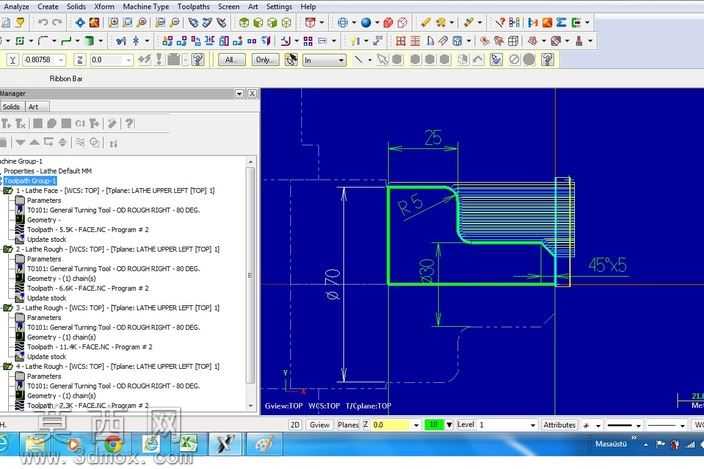Open the Level 1 dropdown
Viewport: 704px width, 469px height.
533,425
